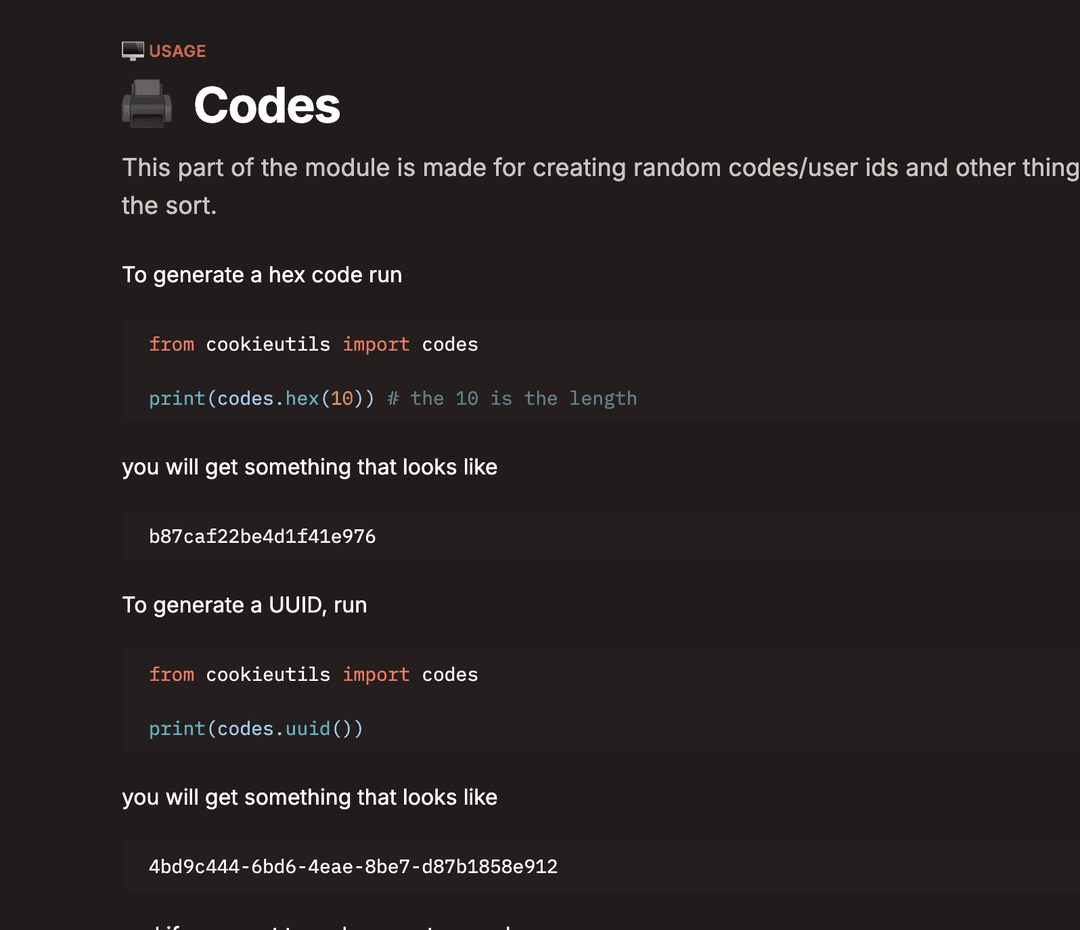Click the printer emoji next to Codes
The width and height of the screenshot is (1080, 930).
click(147, 105)
